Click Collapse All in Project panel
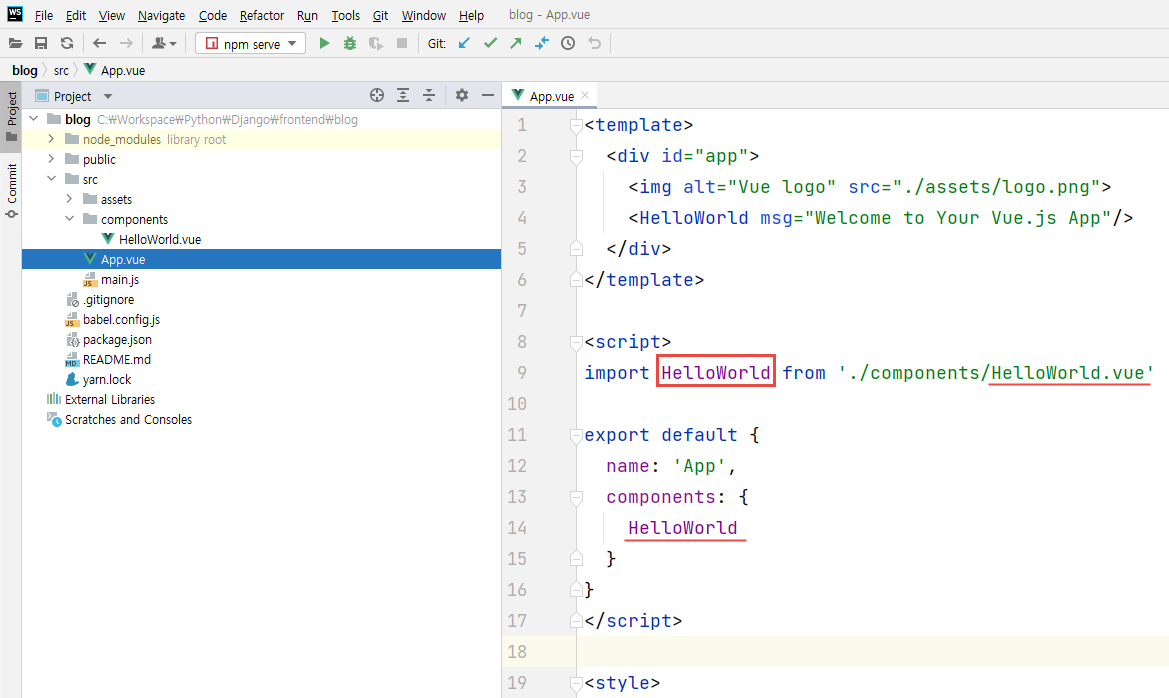1169x698 pixels. 429,95
